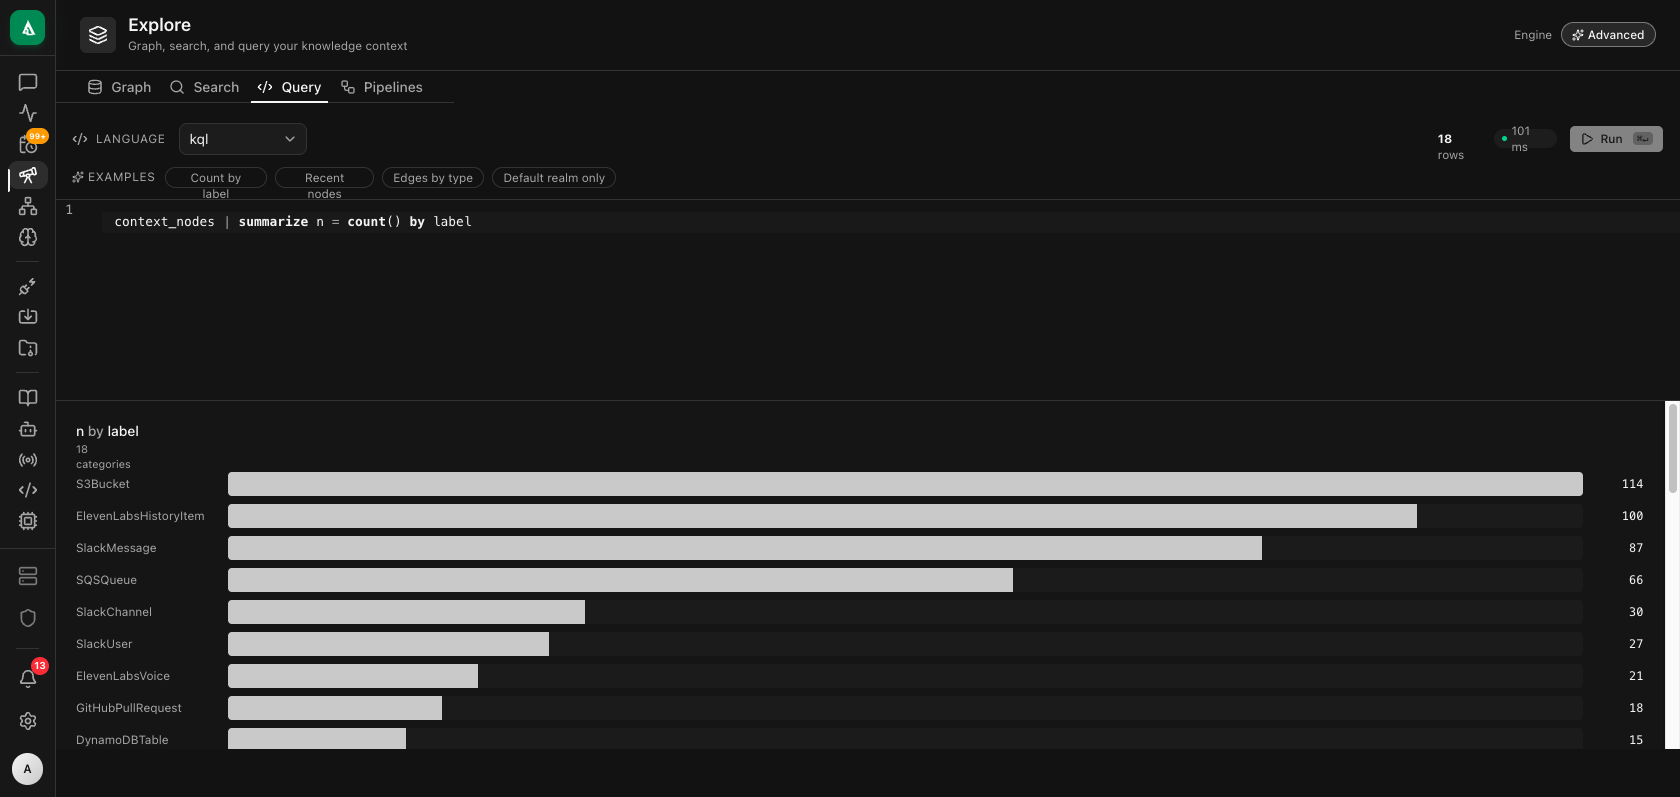Open the open-book icon in sidebar
The width and height of the screenshot is (1680, 797).
28,398
